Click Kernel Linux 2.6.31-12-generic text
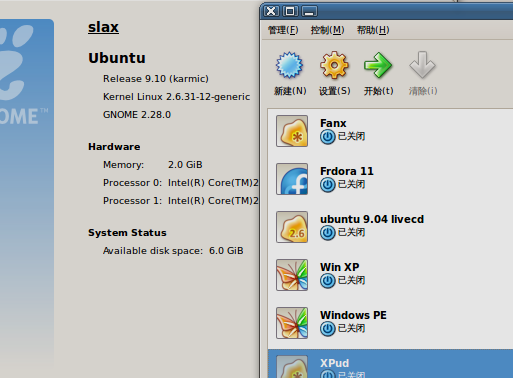 (x=176, y=97)
